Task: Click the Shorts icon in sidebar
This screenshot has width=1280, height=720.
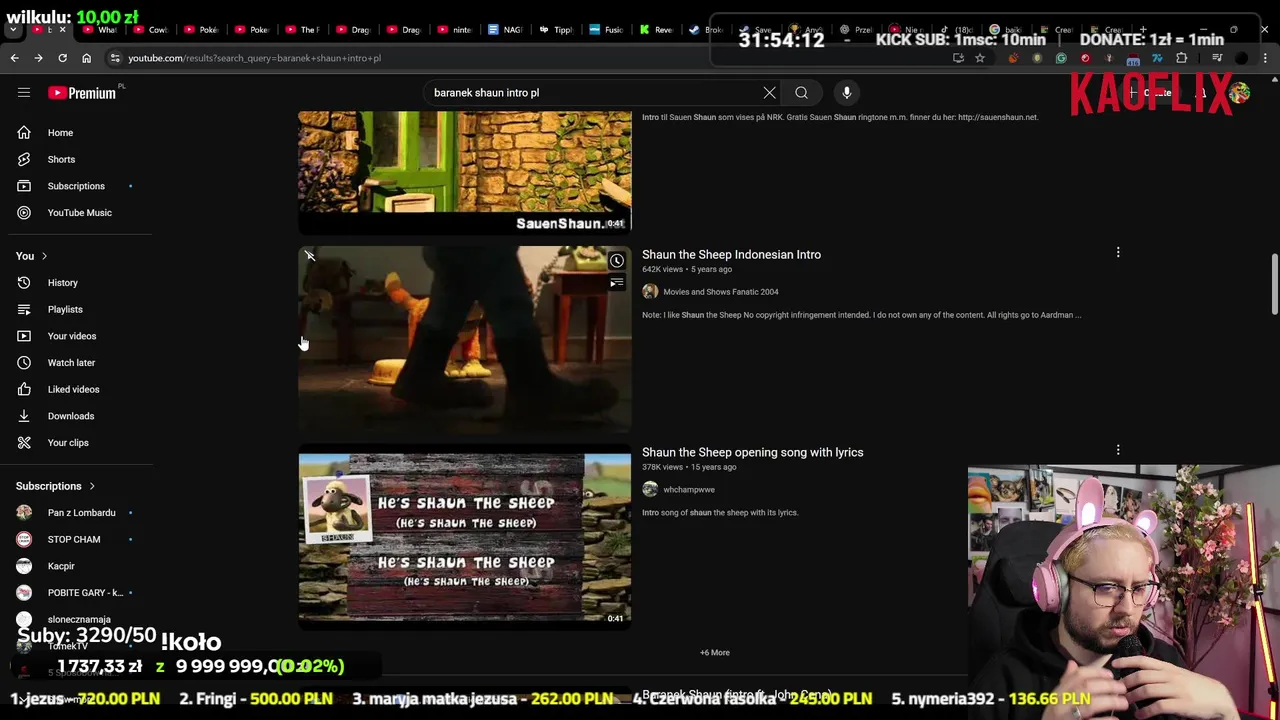Action: tap(24, 159)
